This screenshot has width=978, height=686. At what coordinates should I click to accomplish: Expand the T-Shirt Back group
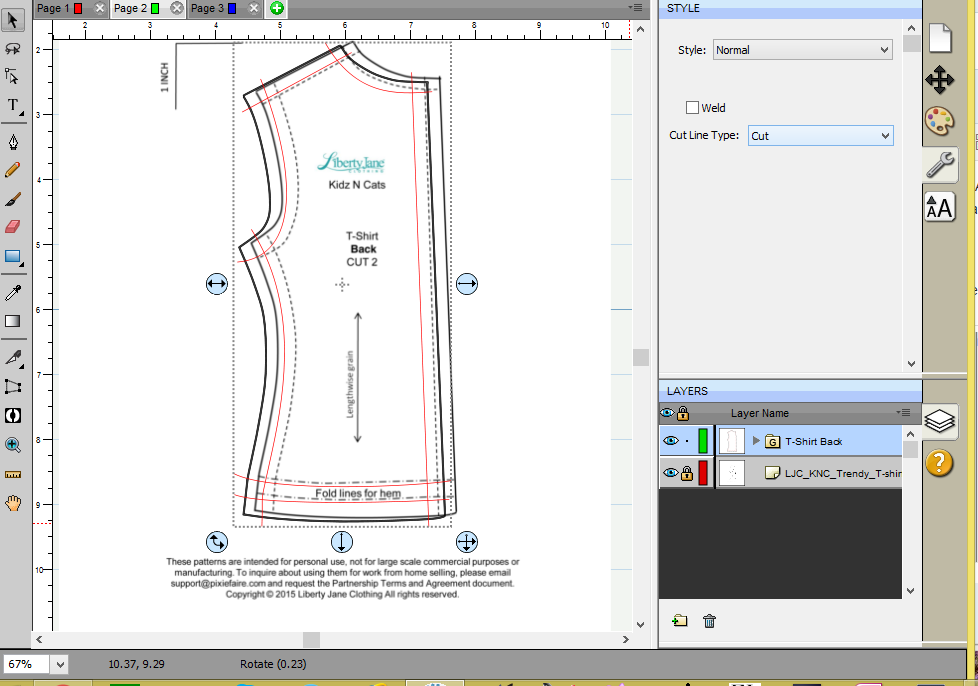[756, 441]
